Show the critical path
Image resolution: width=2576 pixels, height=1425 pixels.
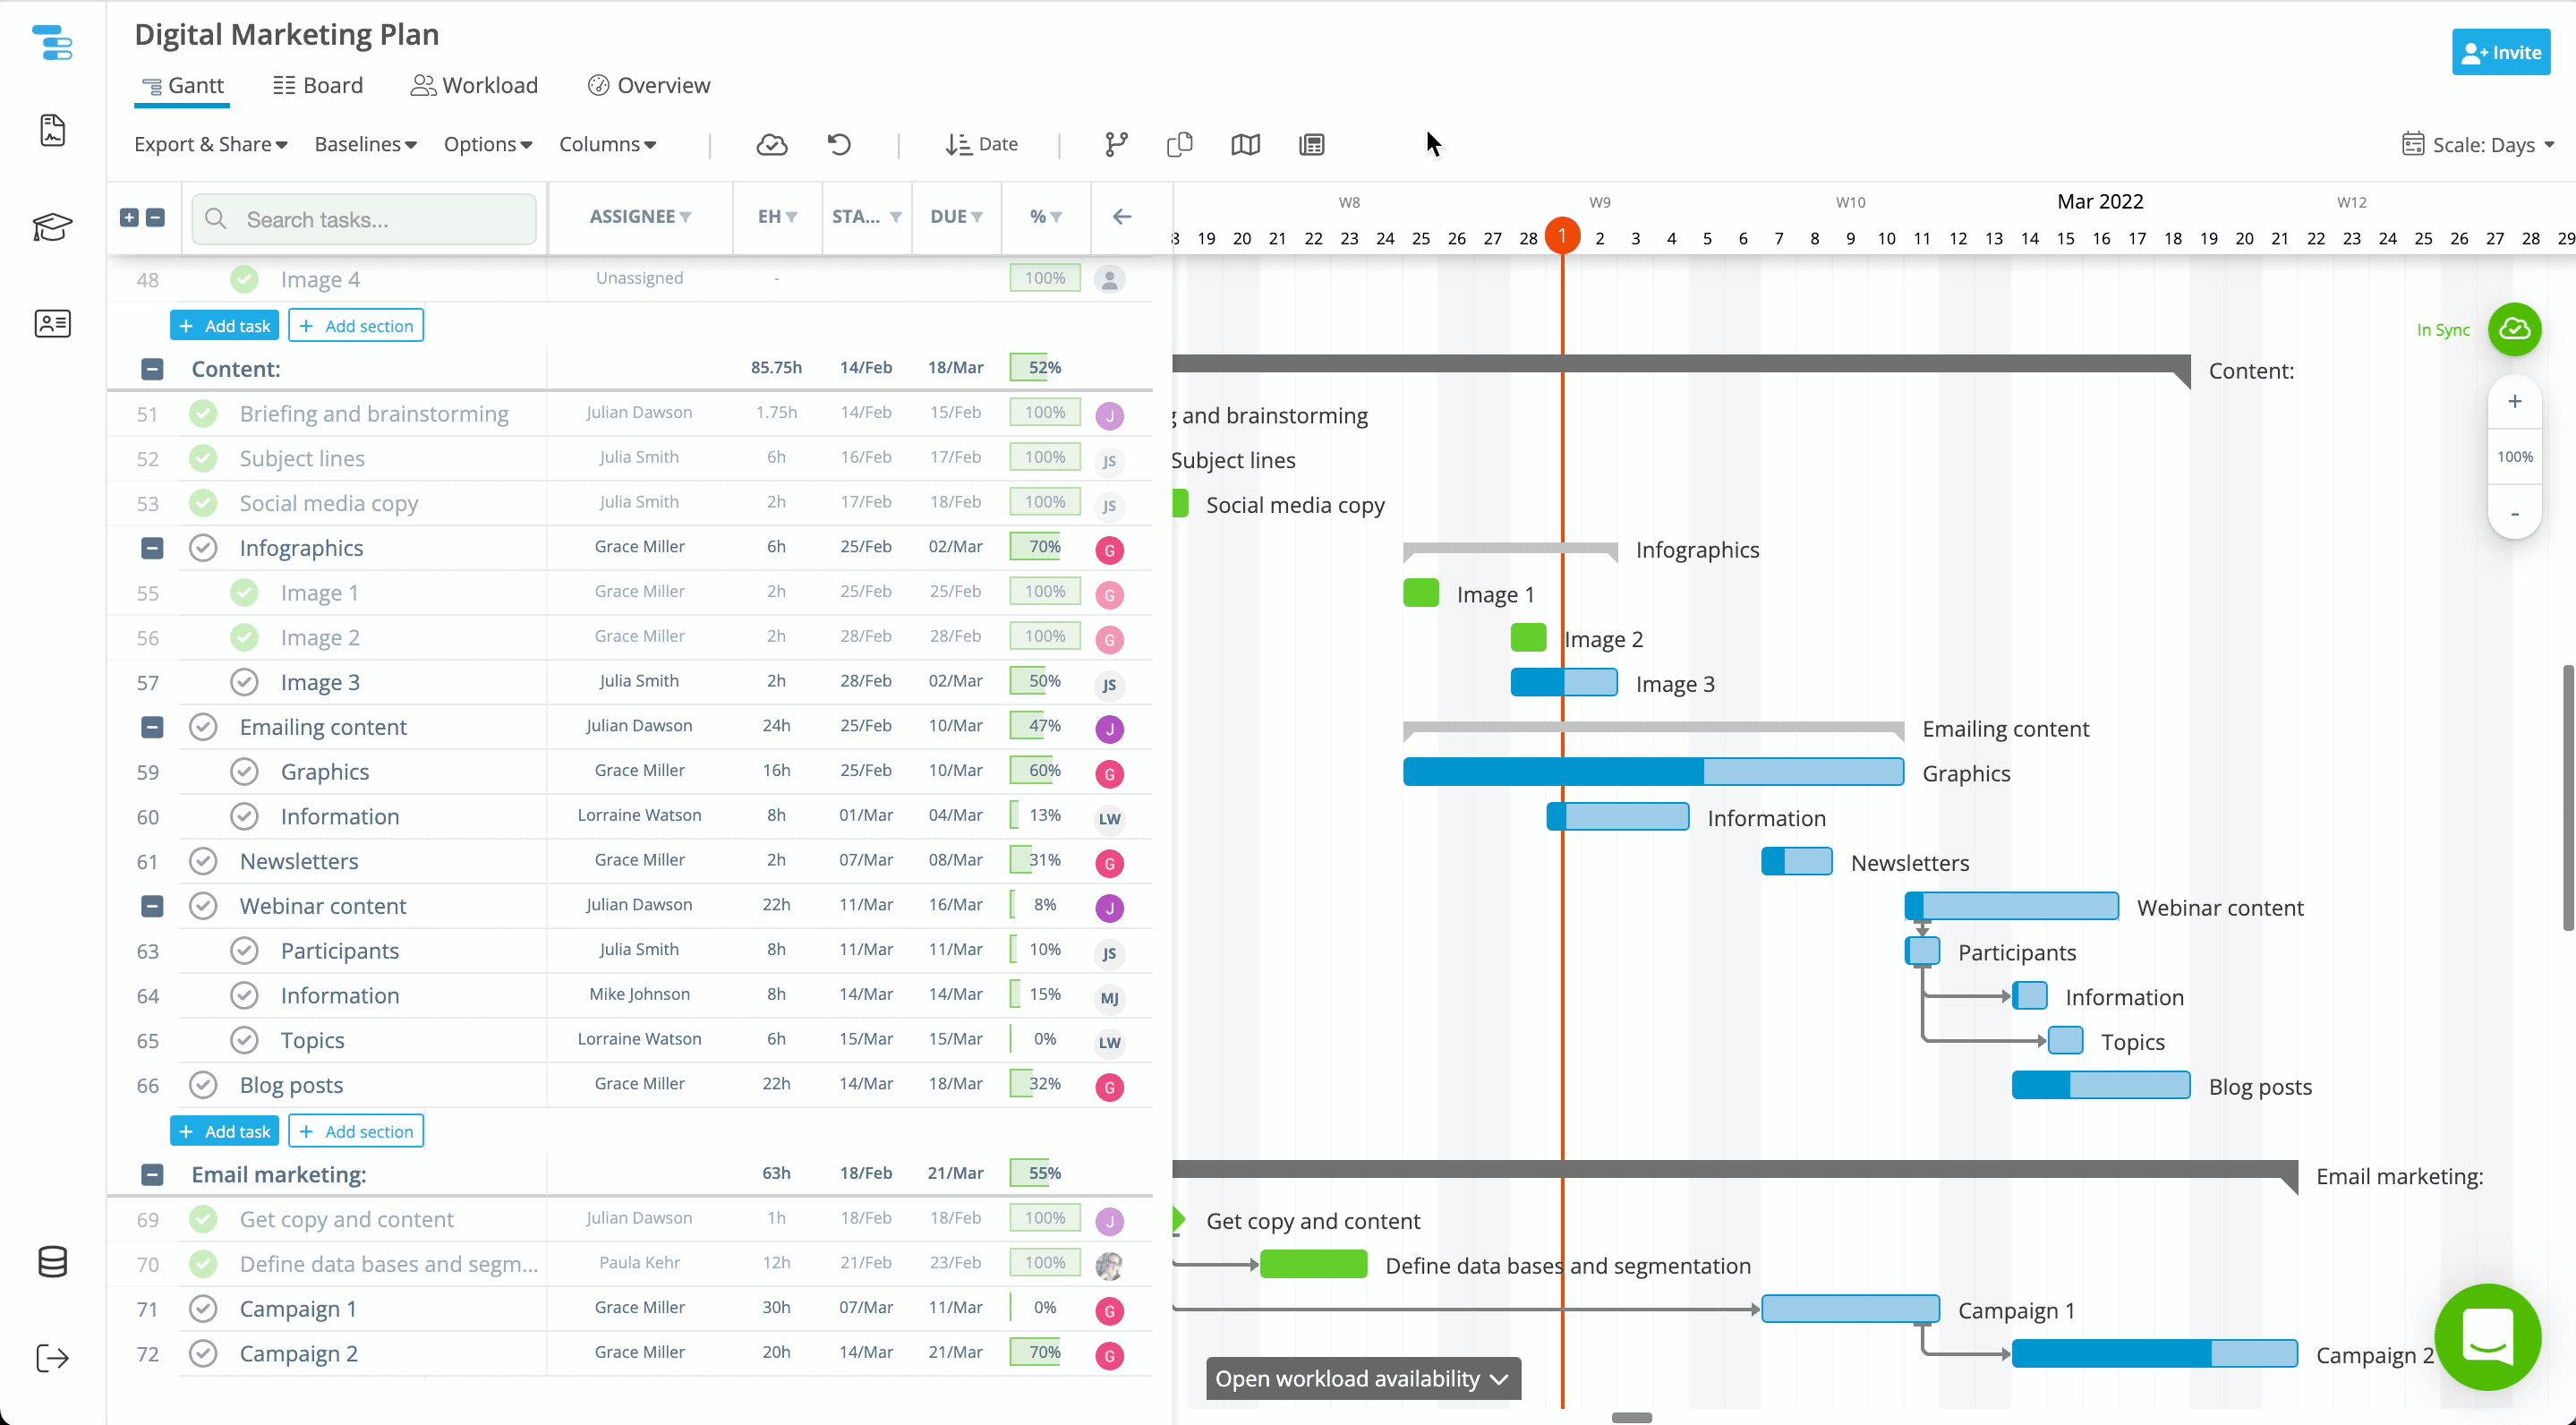[x=1115, y=144]
